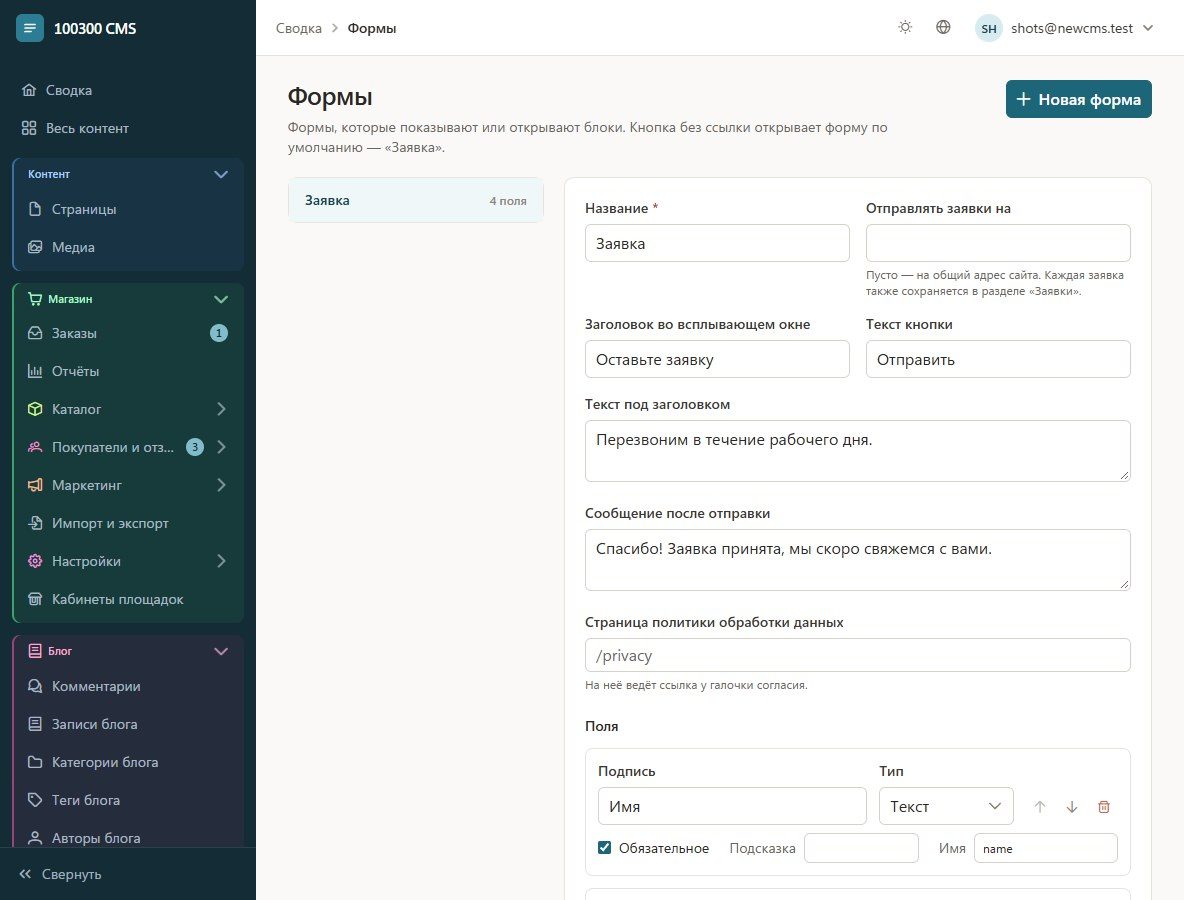Screen dimensions: 1184x900
Task: Click the privacy policy page input
Action: (857, 655)
